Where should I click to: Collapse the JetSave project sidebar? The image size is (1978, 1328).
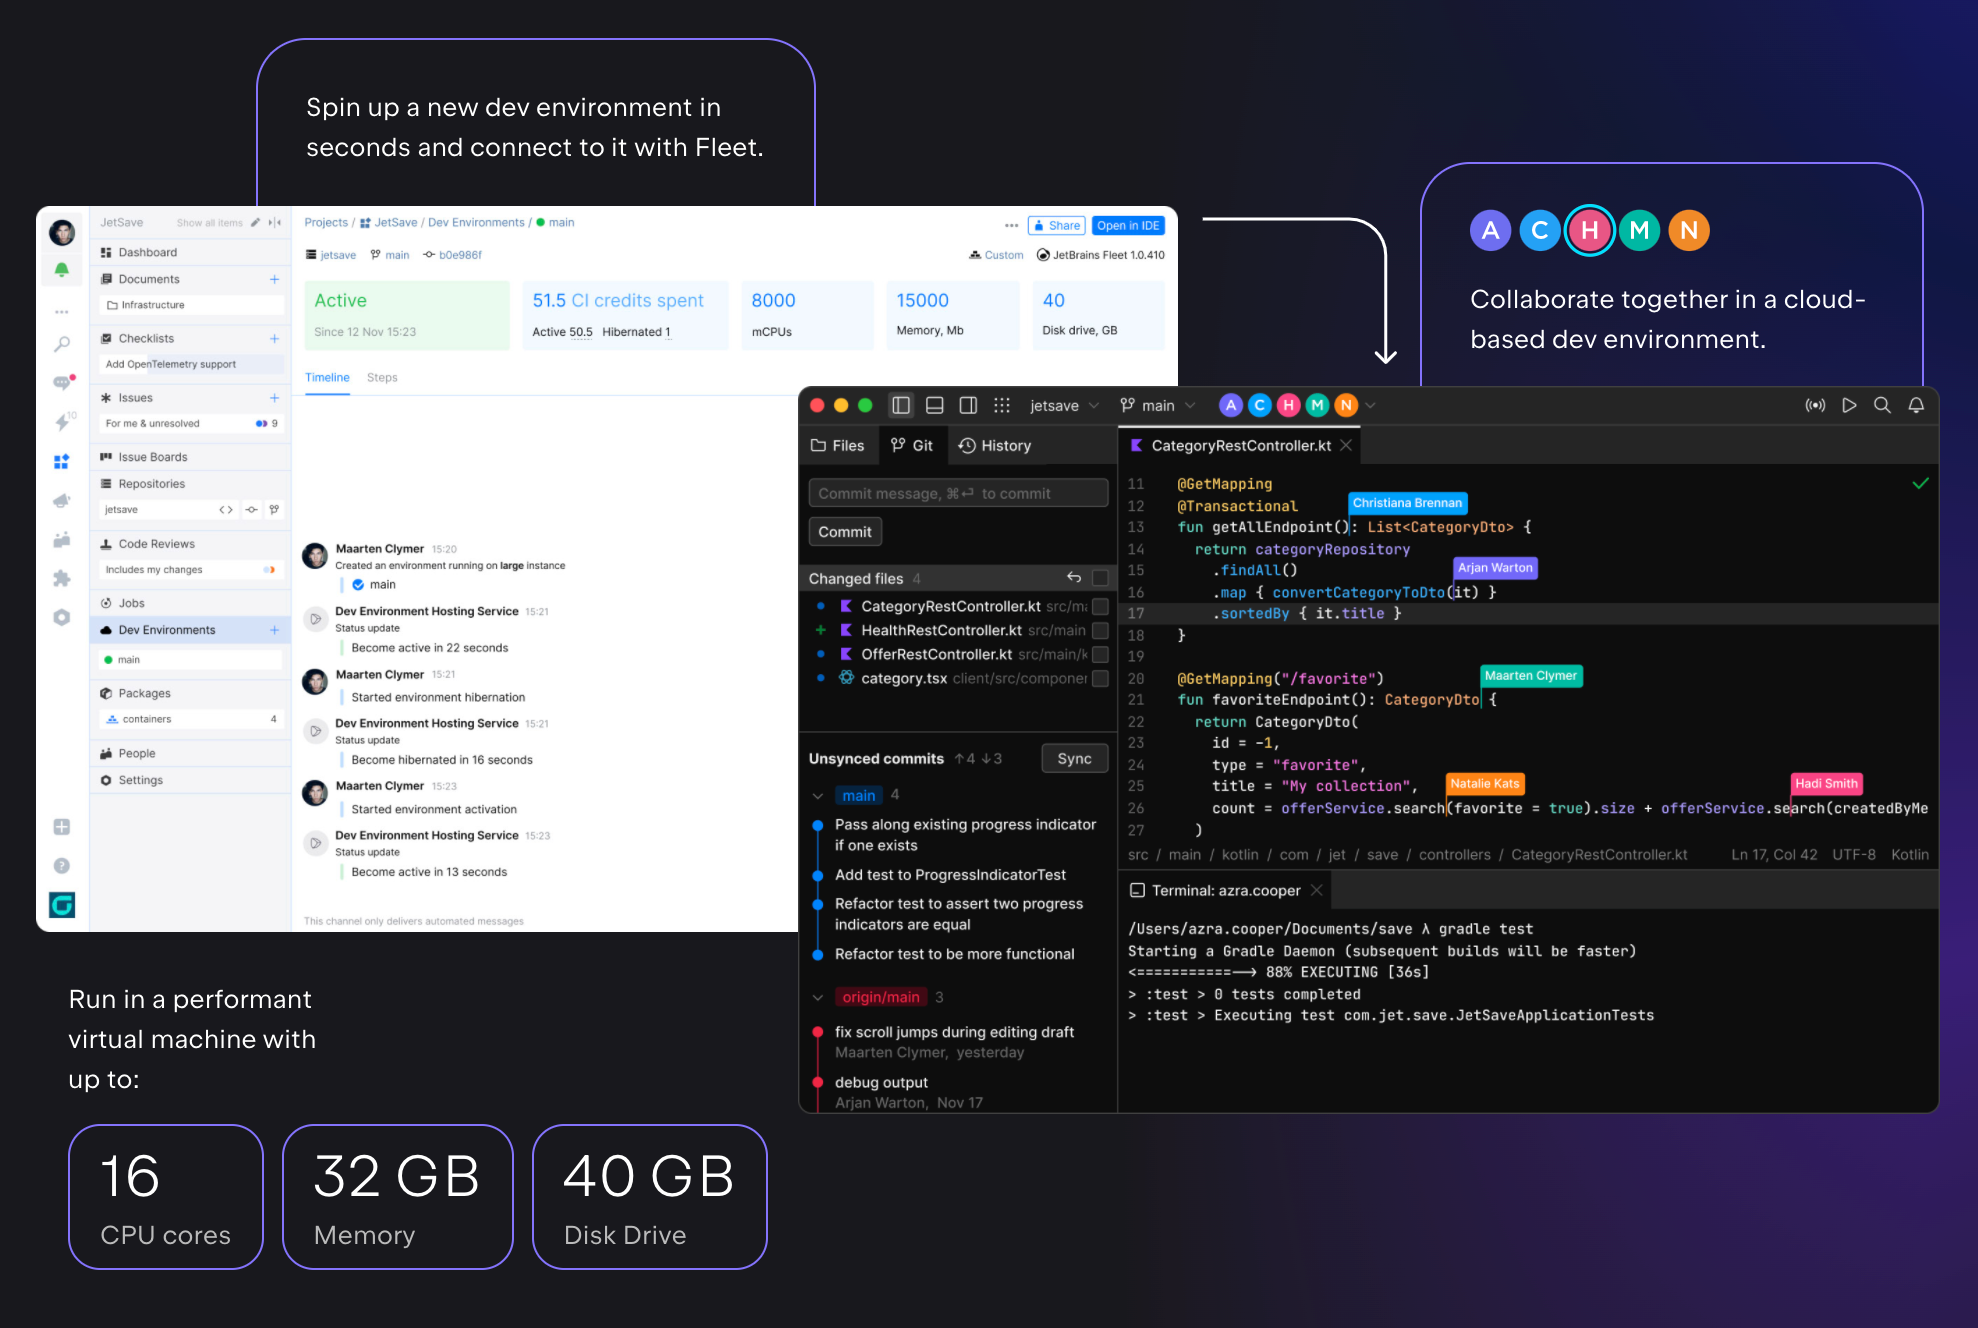tap(275, 222)
